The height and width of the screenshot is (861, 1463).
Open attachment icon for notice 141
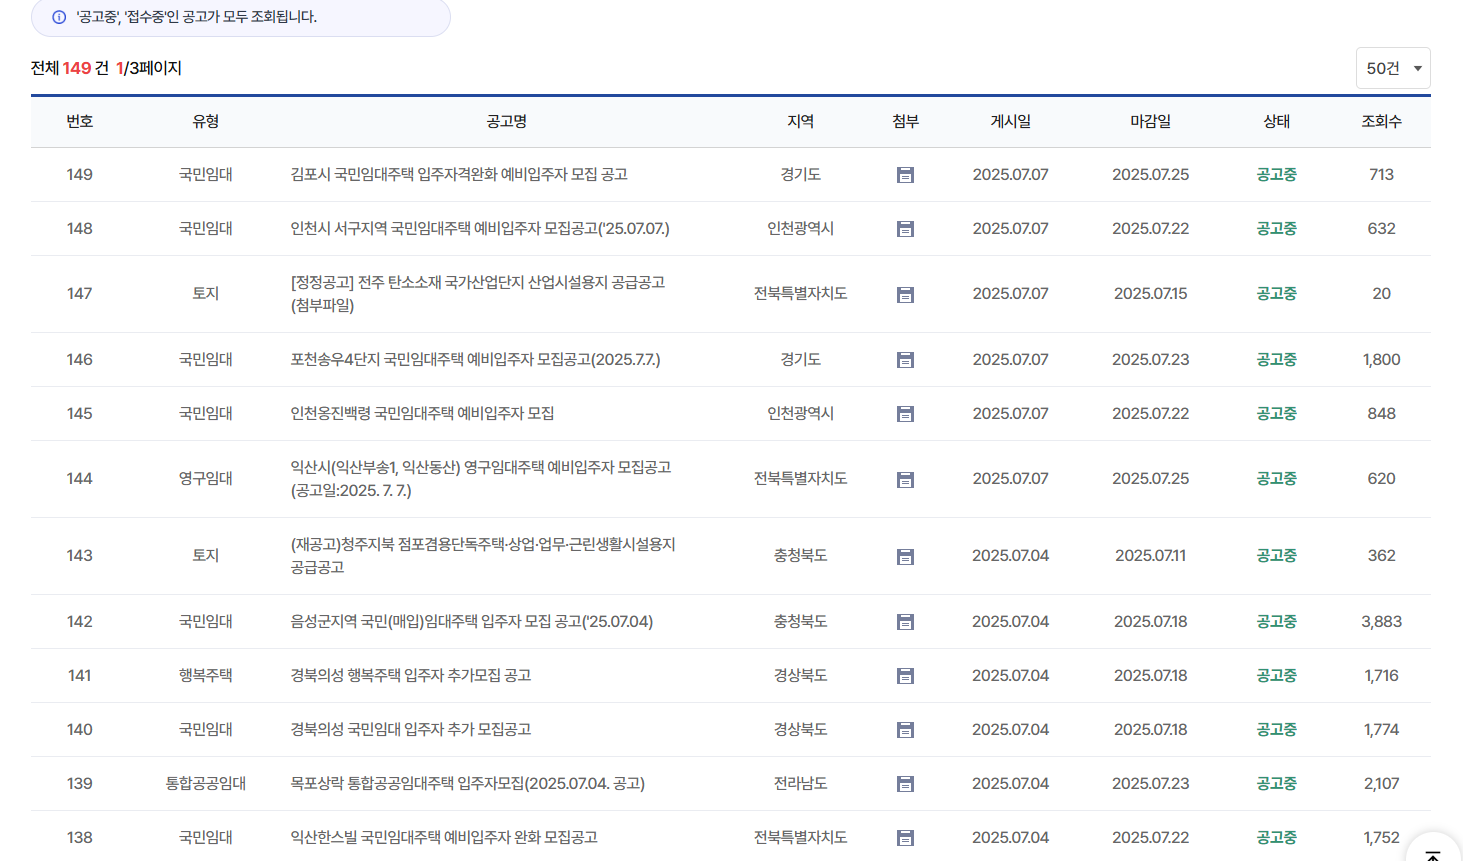click(905, 676)
